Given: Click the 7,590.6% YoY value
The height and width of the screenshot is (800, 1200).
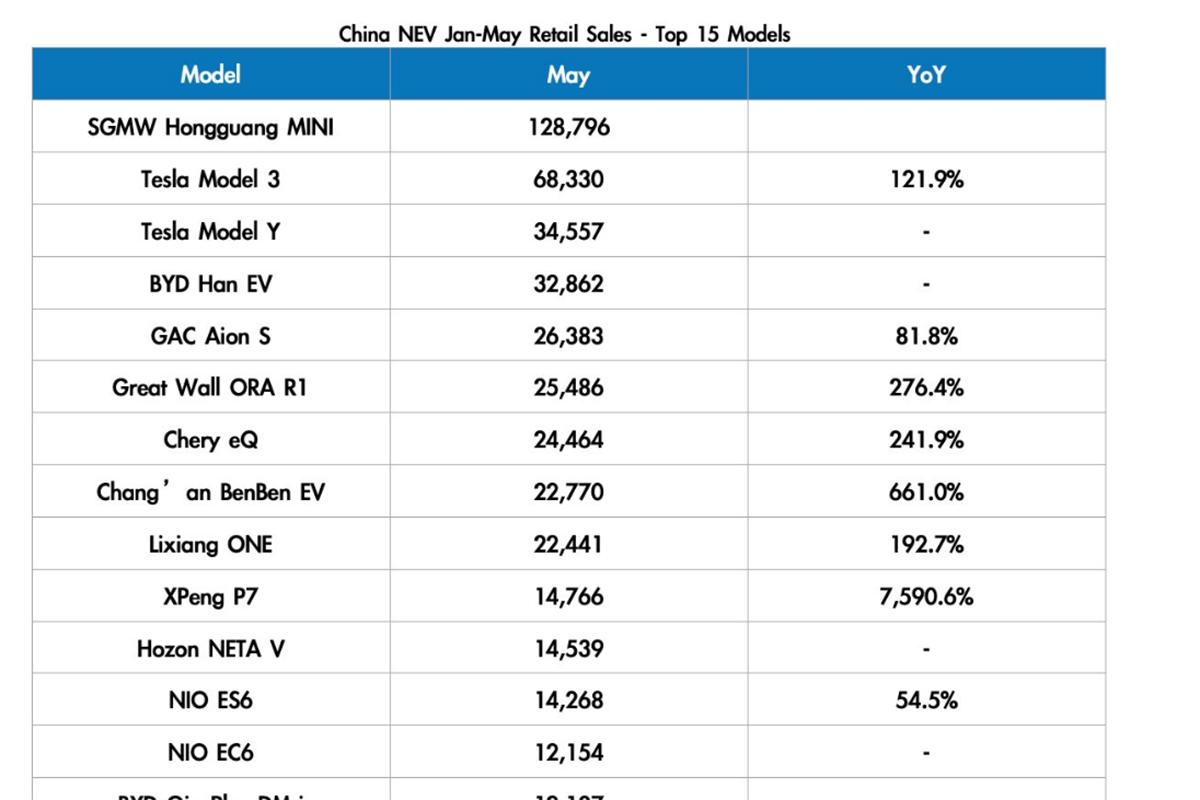Looking at the screenshot, I should pyautogui.click(x=926, y=597).
